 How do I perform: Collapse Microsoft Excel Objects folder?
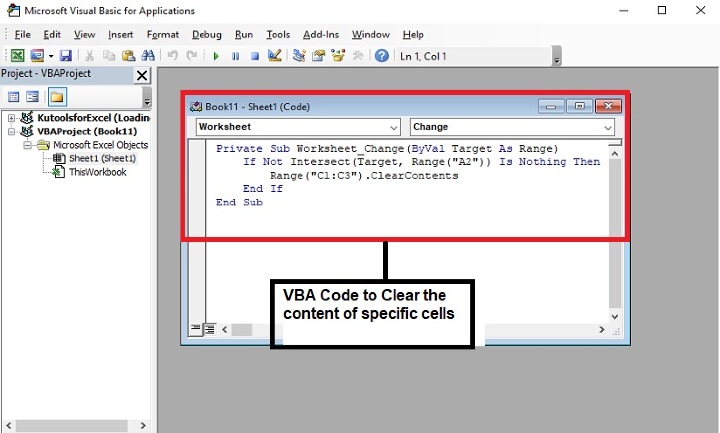27,145
